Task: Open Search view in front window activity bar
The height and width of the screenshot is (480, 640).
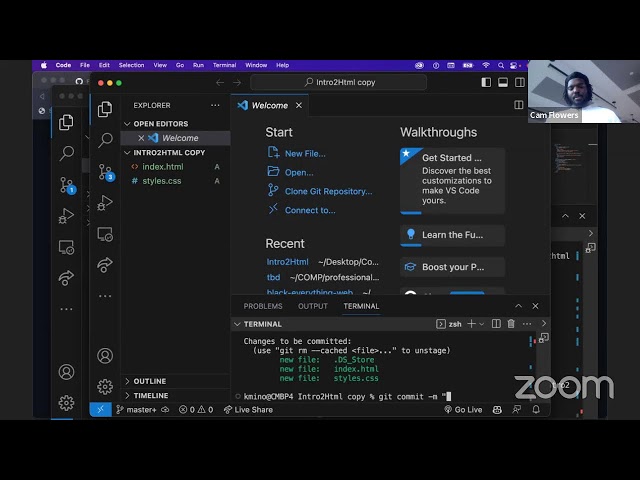Action: [x=105, y=140]
